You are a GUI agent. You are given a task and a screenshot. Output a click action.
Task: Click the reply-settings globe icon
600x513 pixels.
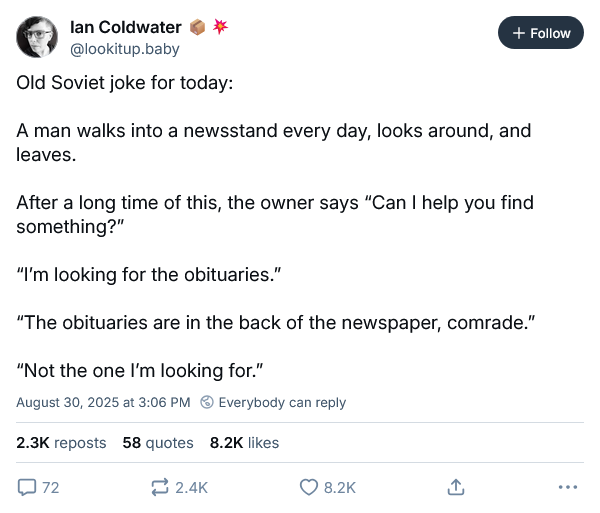tap(207, 402)
